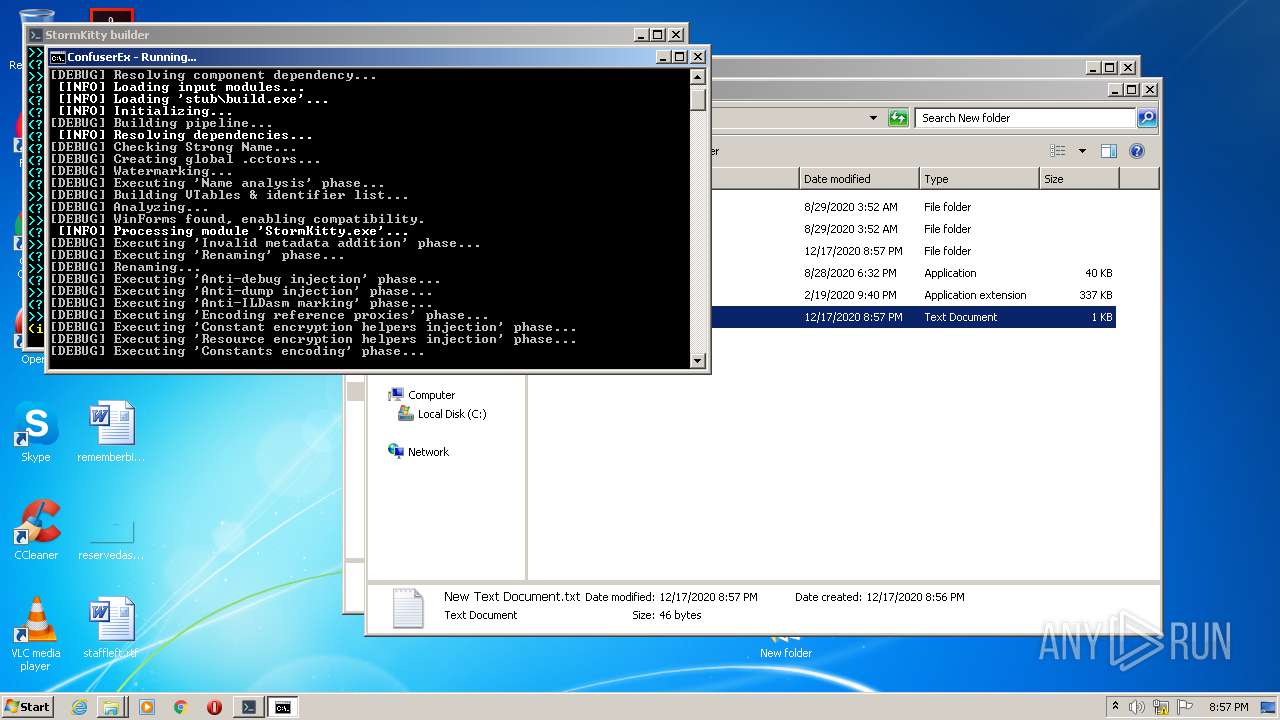Screen dimensions: 1280x720
Task: Open the stafflett.rtf document on desktop
Action: 111,628
